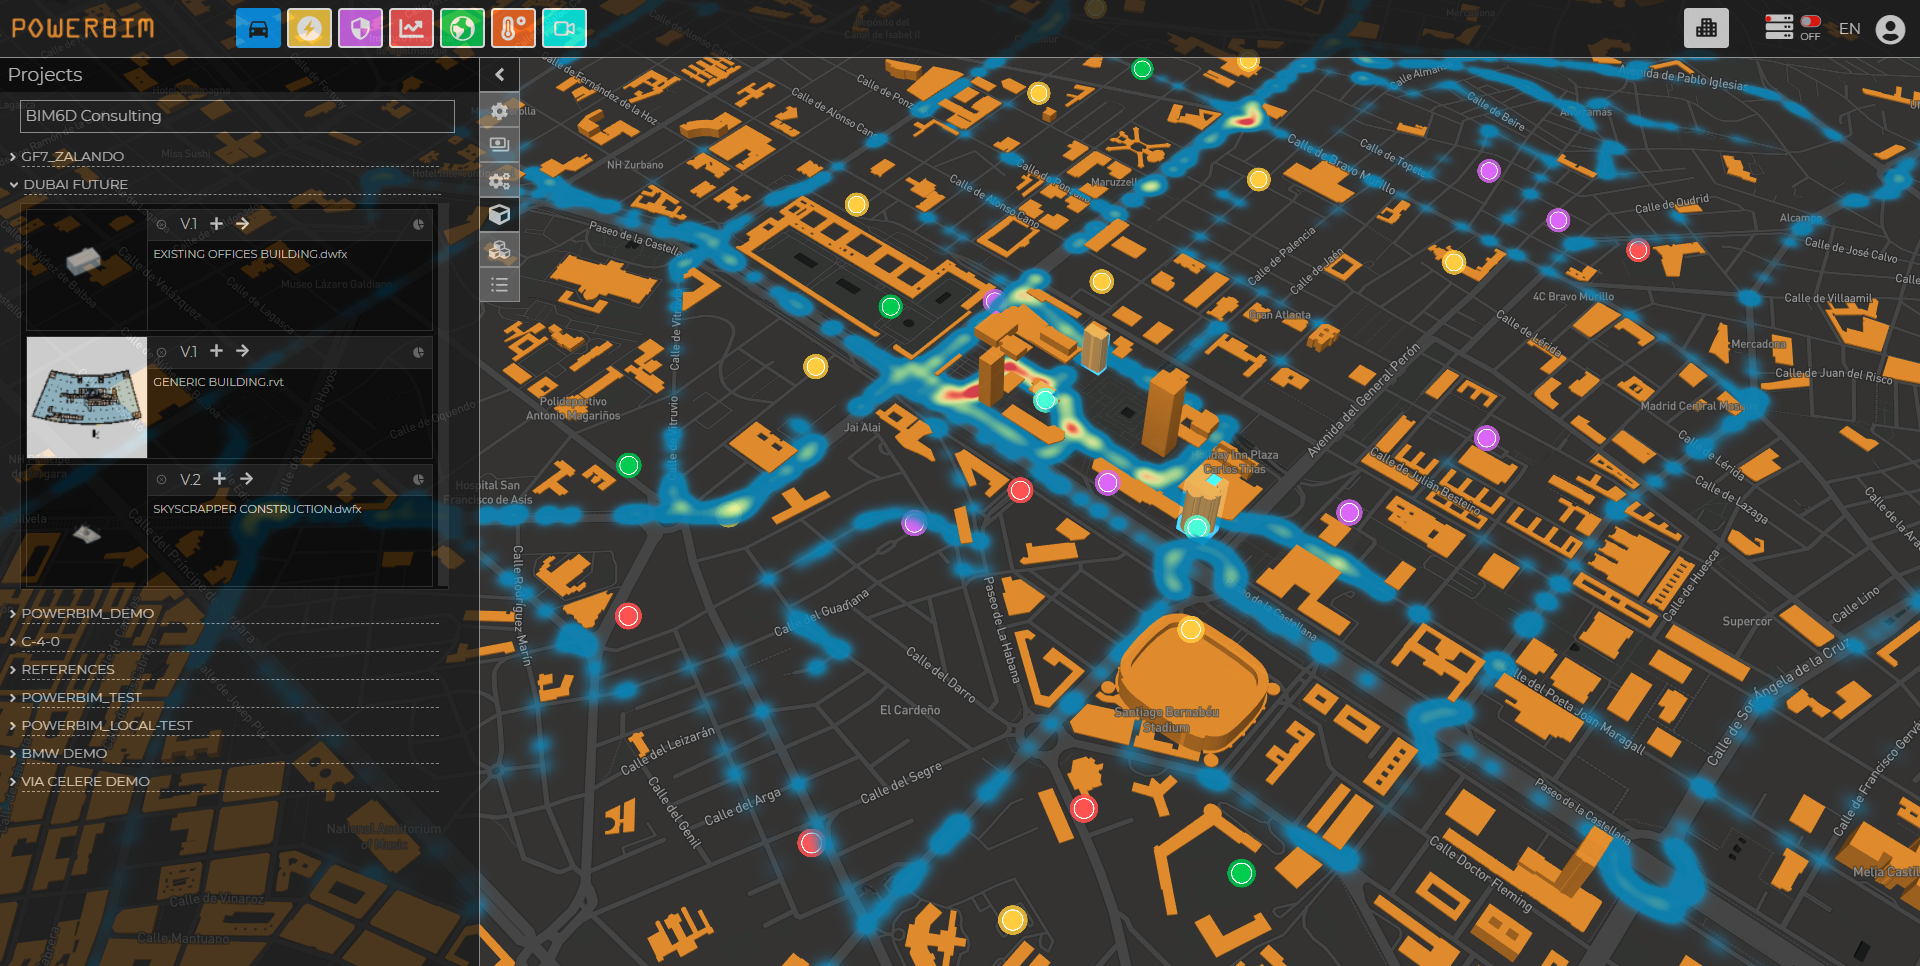Open the yellow lightning energy module
1920x966 pixels.
pos(309,29)
